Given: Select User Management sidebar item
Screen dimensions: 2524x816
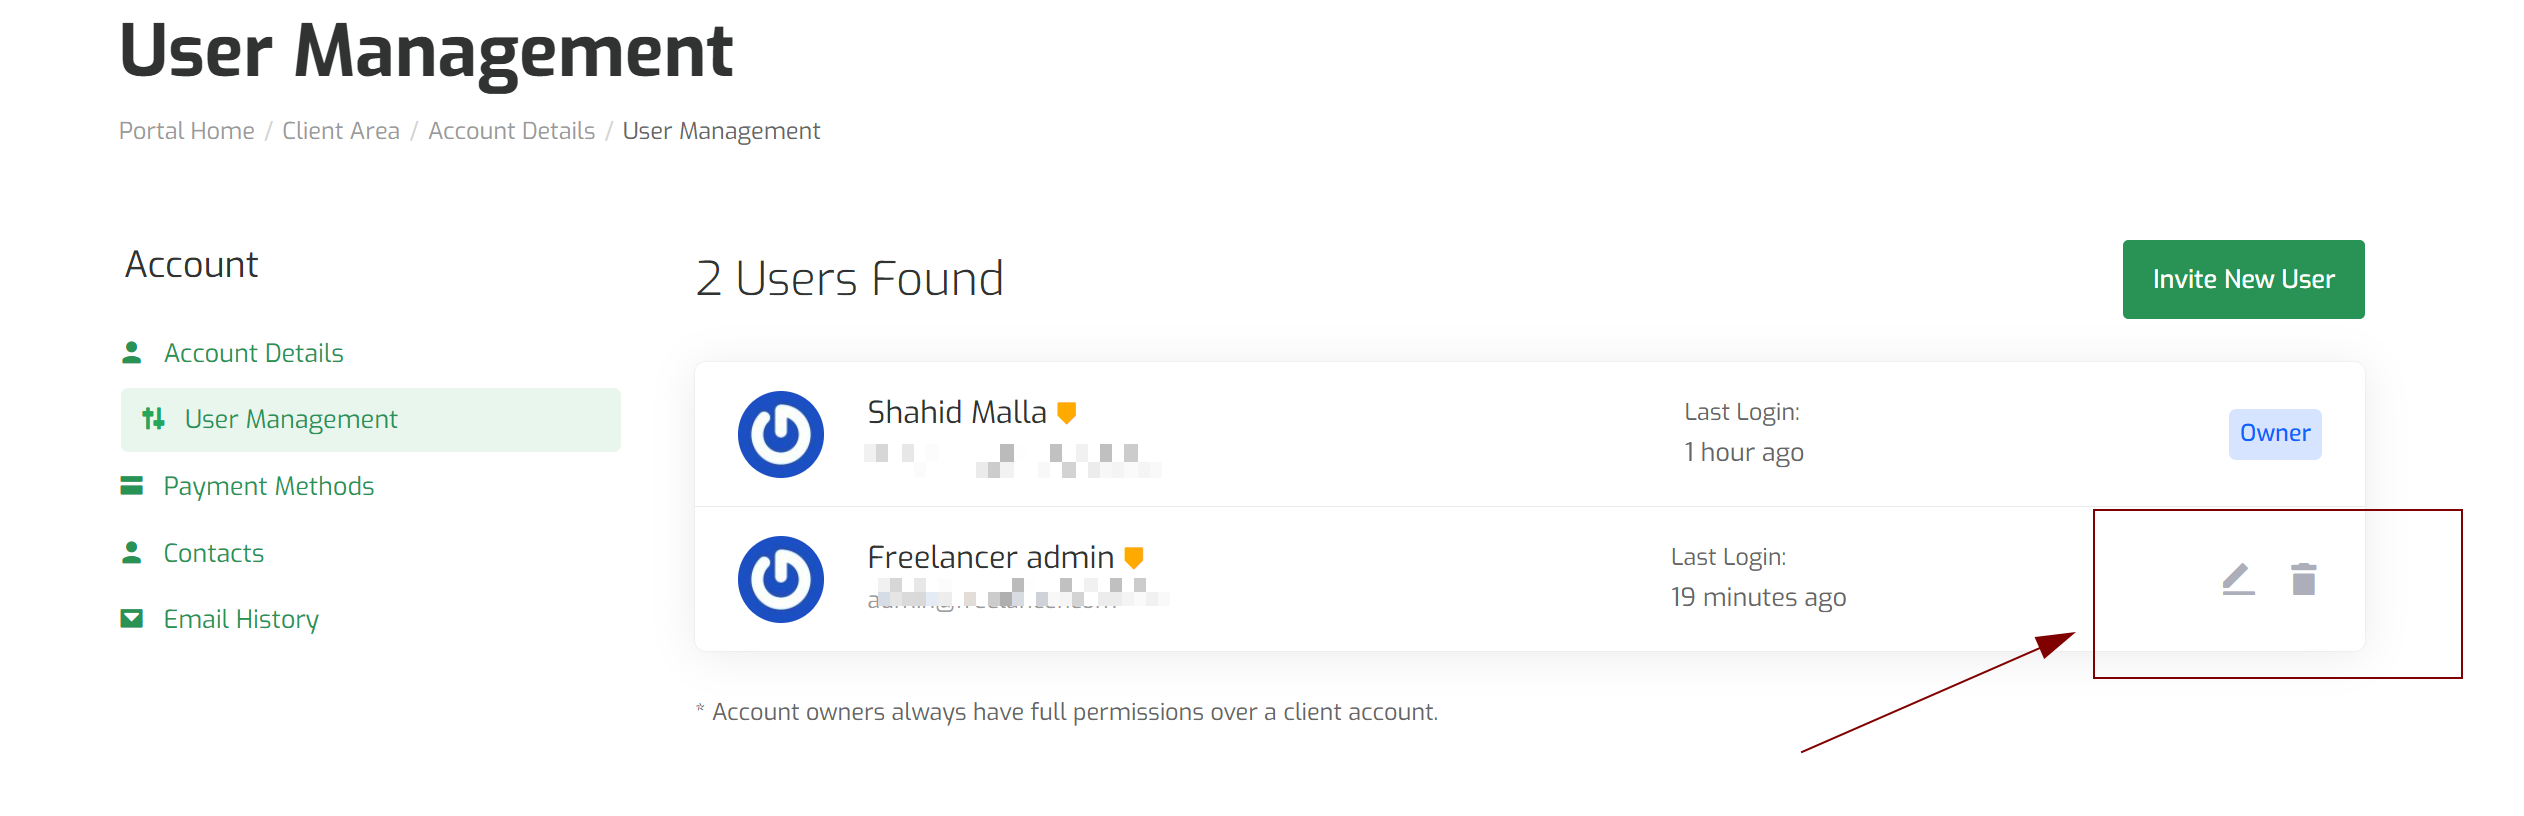Looking at the screenshot, I should click(x=371, y=420).
